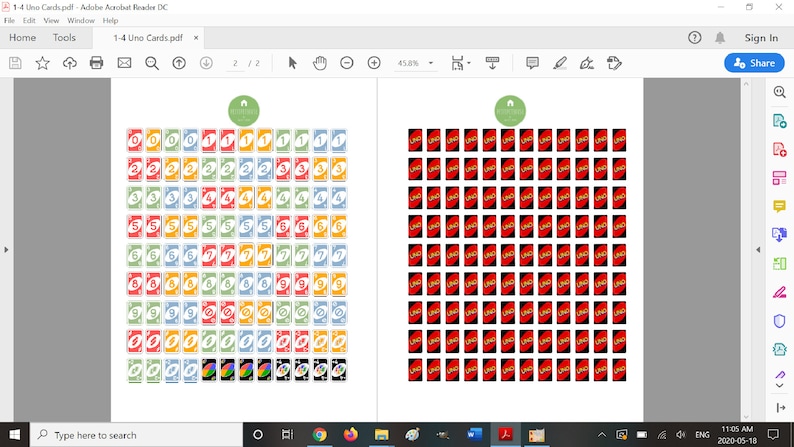
Task: Open Fill & Sign tool in right pane
Action: click(779, 292)
